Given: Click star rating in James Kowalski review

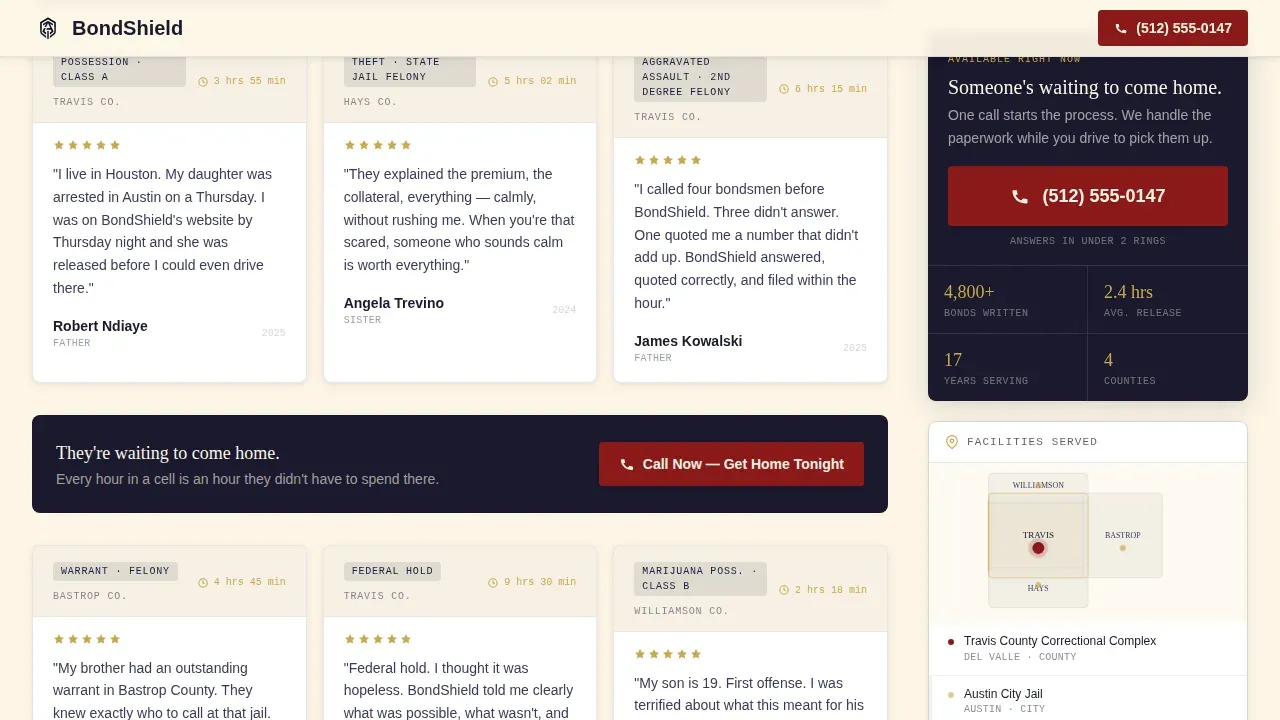Looking at the screenshot, I should pos(668,160).
